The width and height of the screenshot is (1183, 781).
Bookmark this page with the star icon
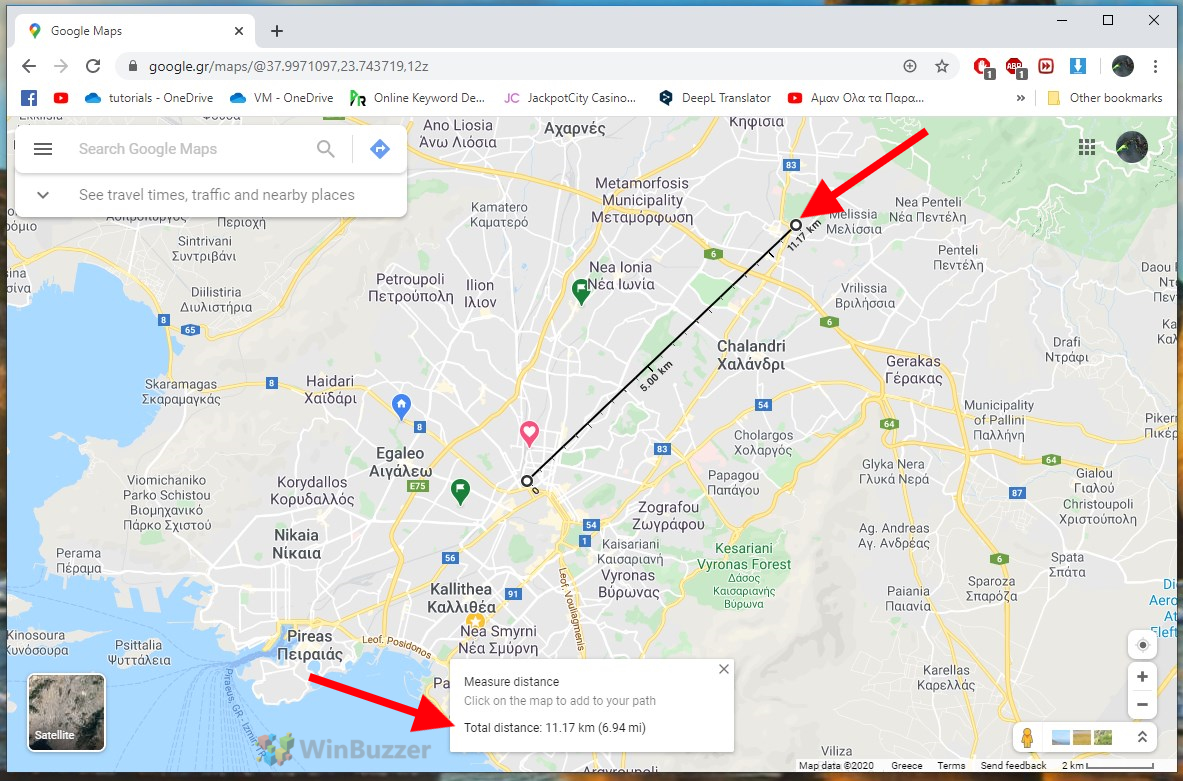[942, 66]
